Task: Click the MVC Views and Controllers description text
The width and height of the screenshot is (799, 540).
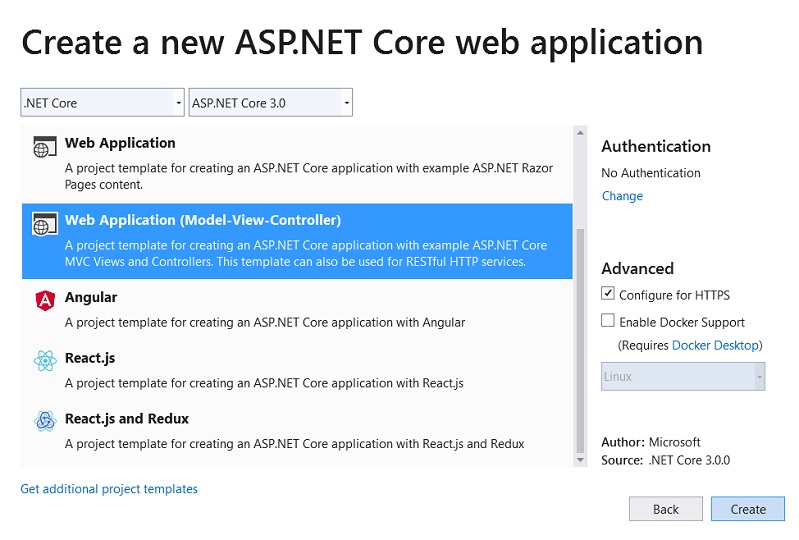Action: pyautogui.click(x=306, y=253)
